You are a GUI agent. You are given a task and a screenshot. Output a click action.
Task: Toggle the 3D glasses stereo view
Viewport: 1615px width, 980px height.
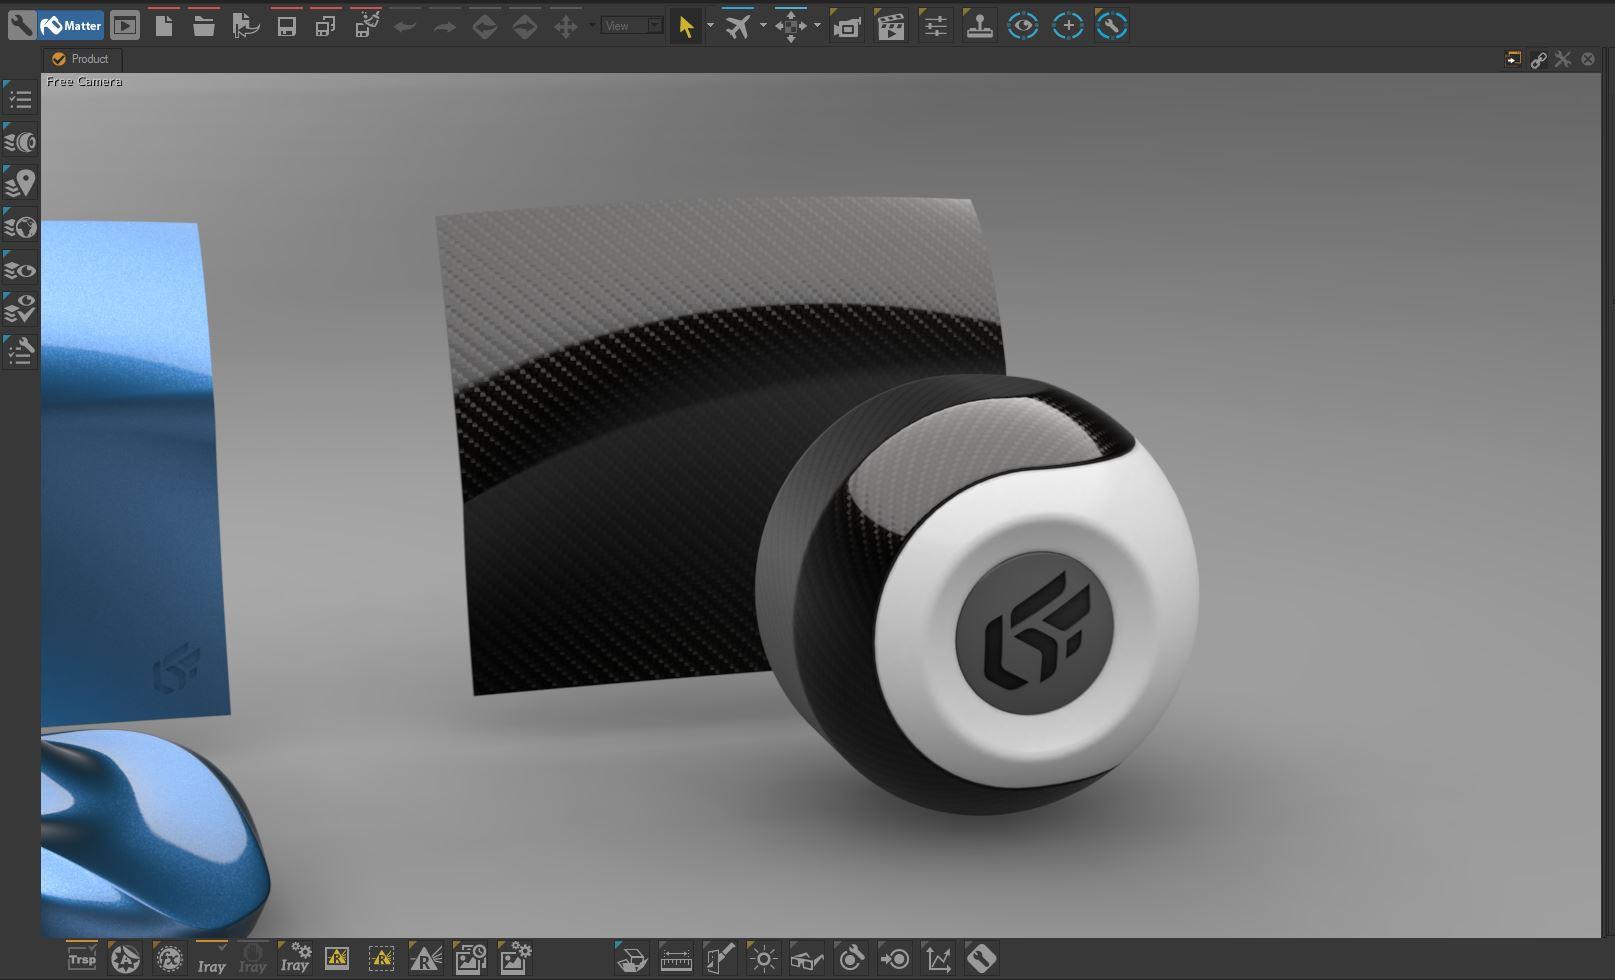pos(807,959)
